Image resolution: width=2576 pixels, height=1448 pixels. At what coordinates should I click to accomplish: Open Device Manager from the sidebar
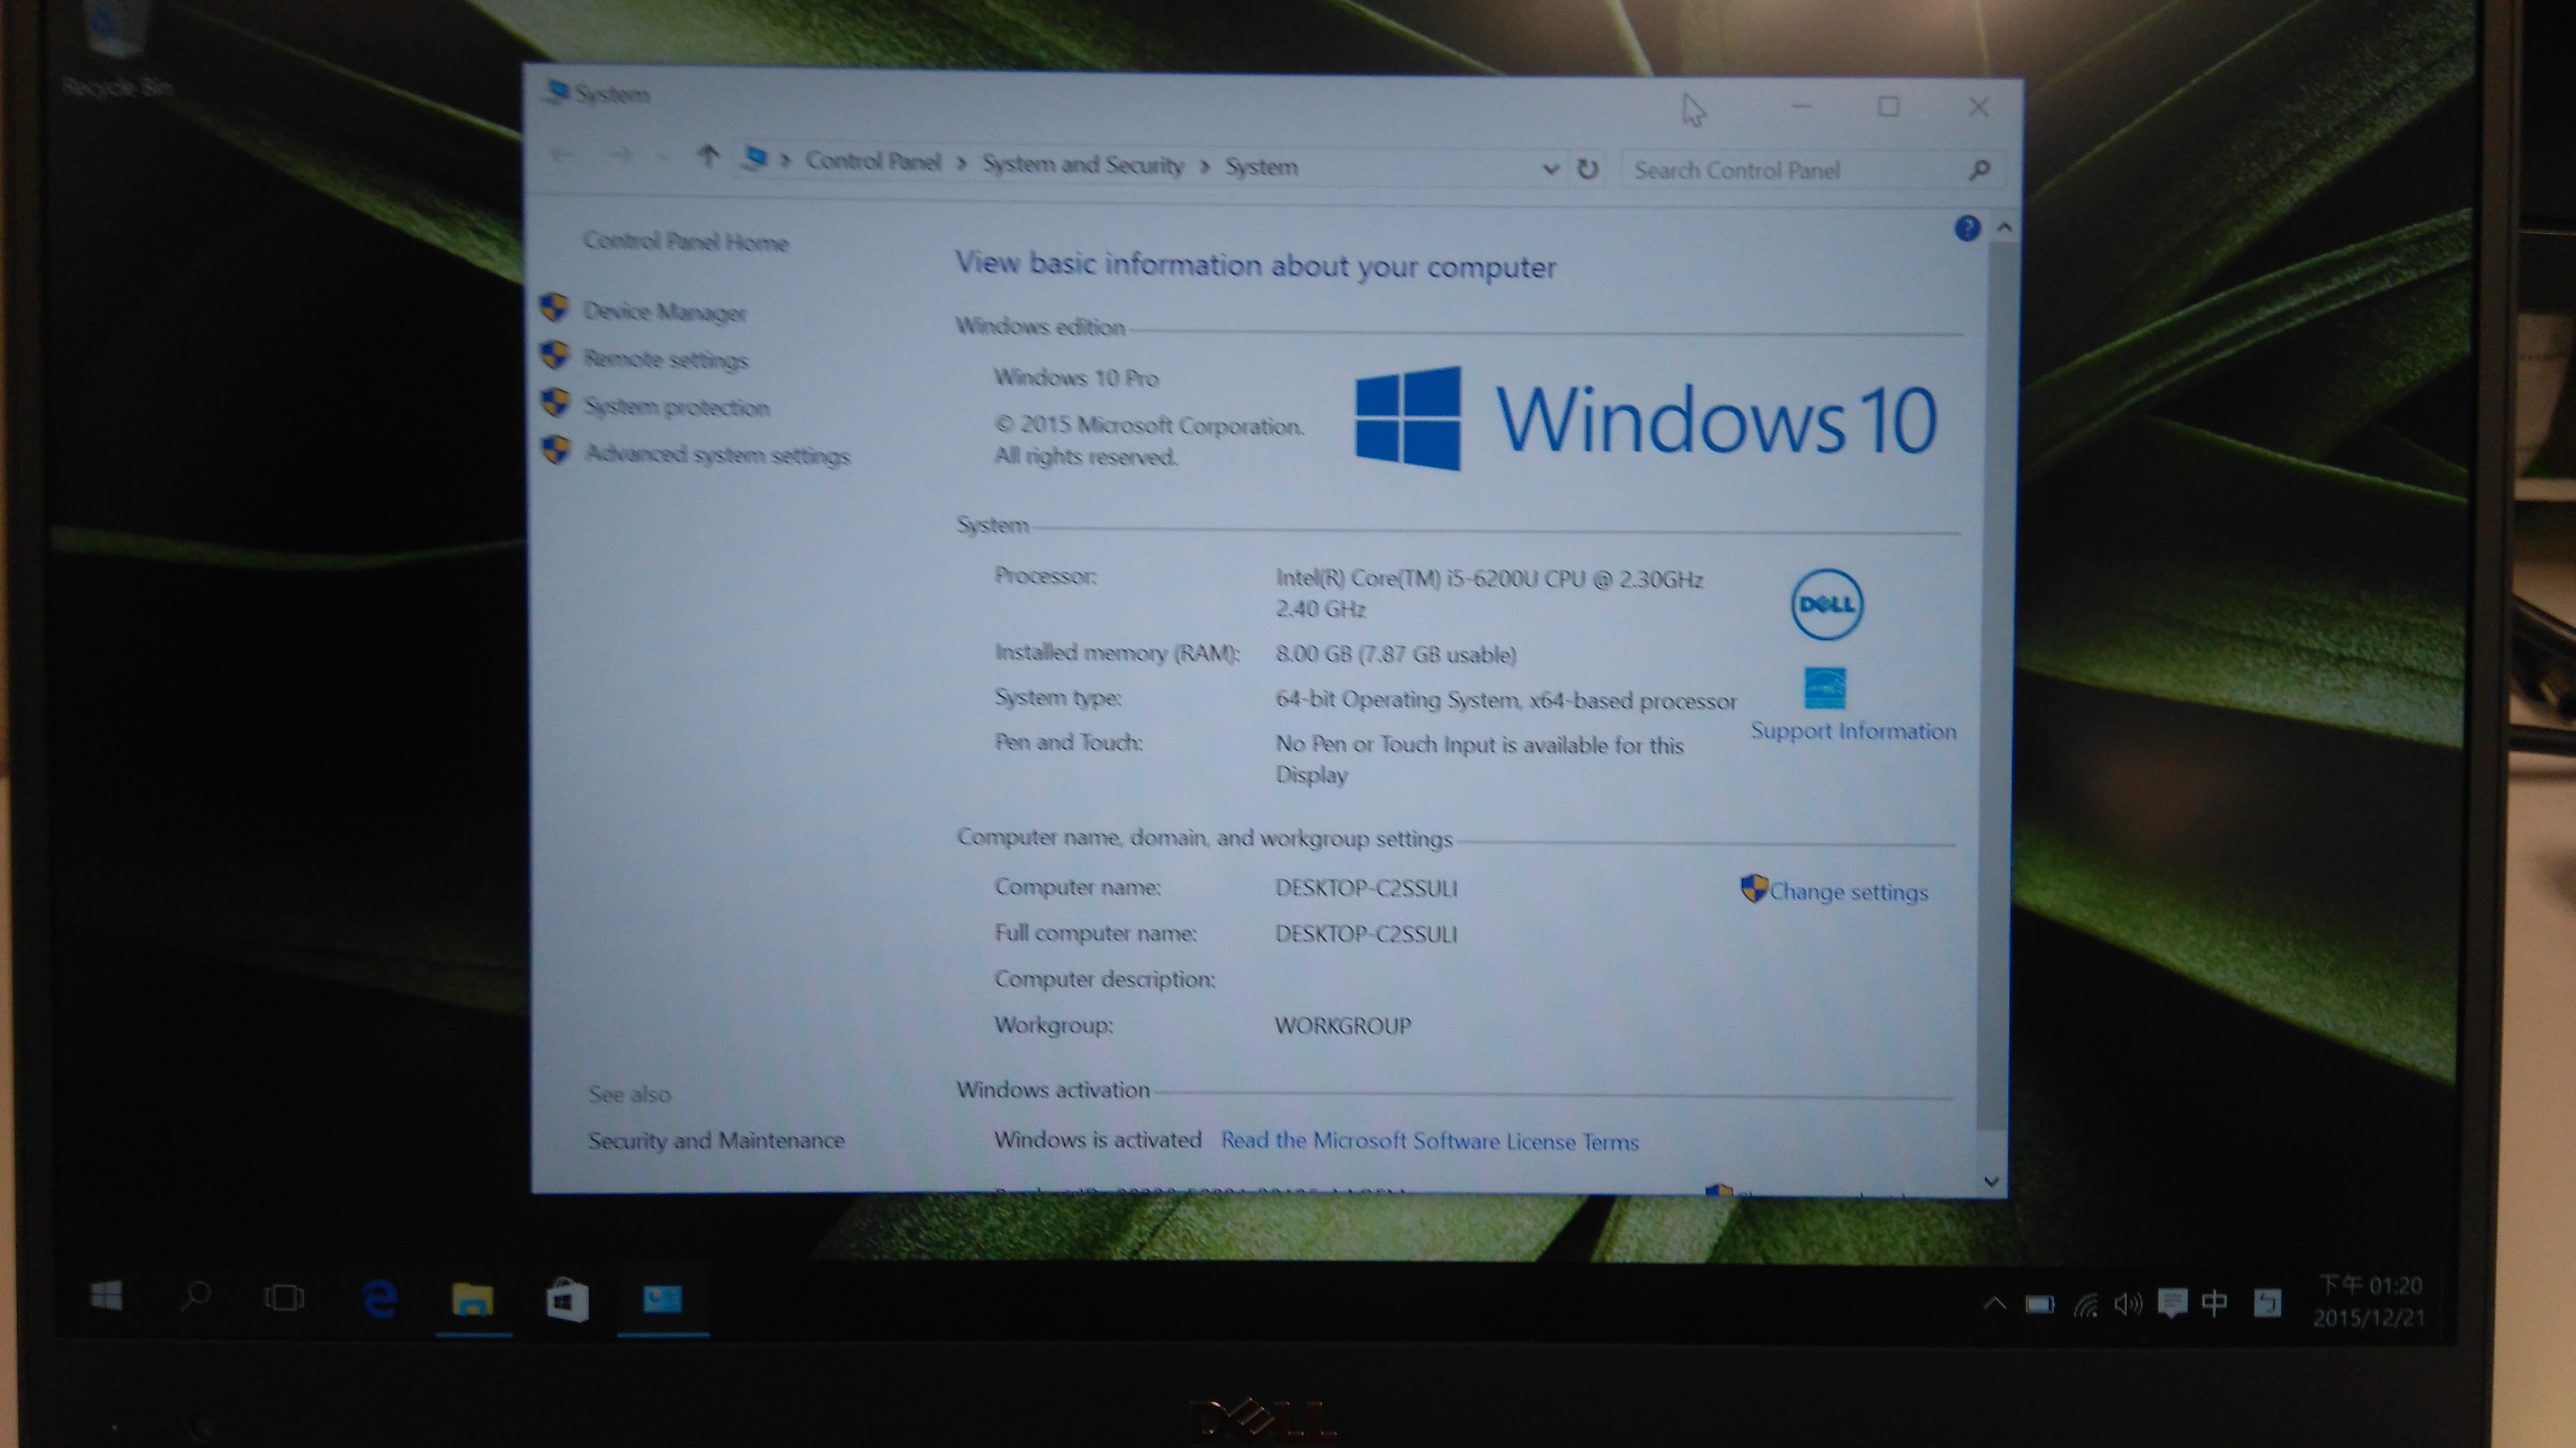(x=664, y=312)
